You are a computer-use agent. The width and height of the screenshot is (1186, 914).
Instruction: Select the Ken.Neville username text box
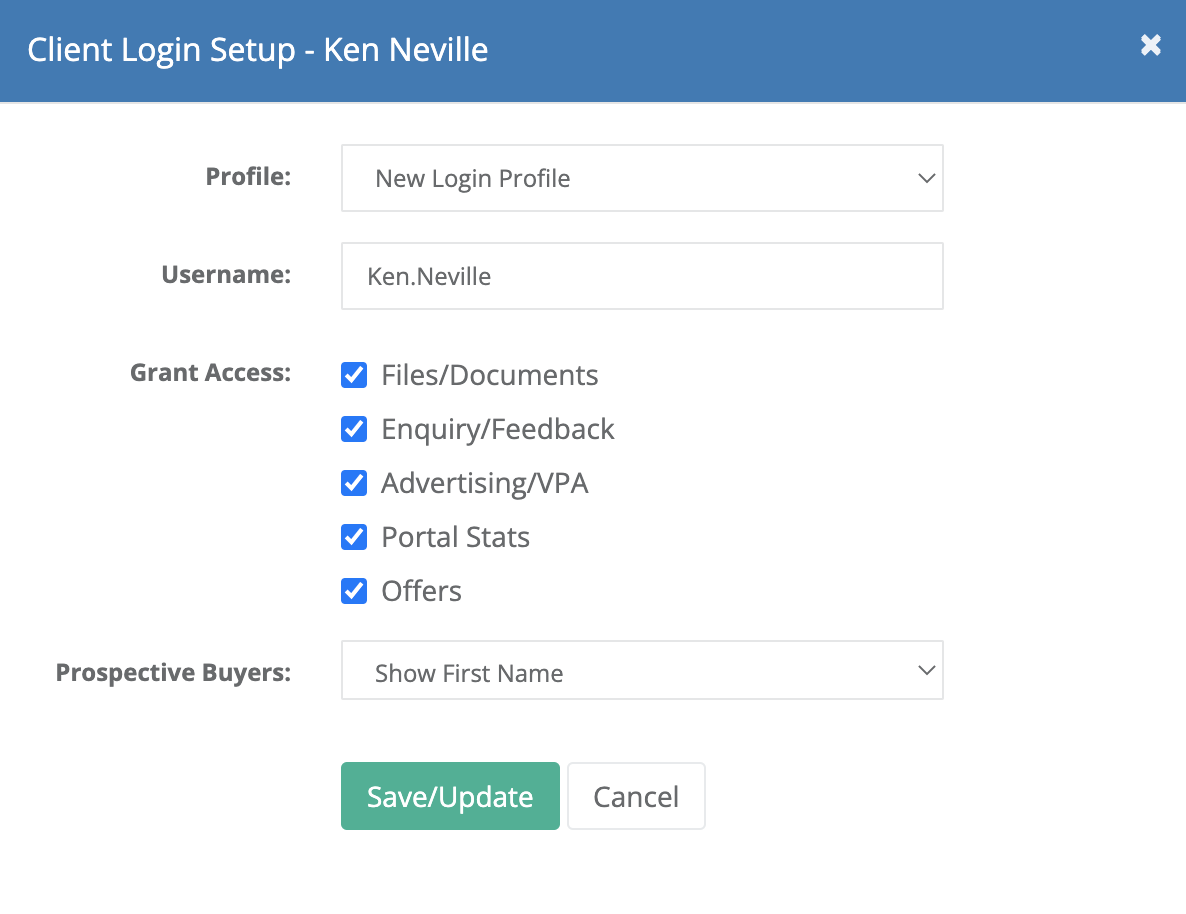(x=642, y=276)
